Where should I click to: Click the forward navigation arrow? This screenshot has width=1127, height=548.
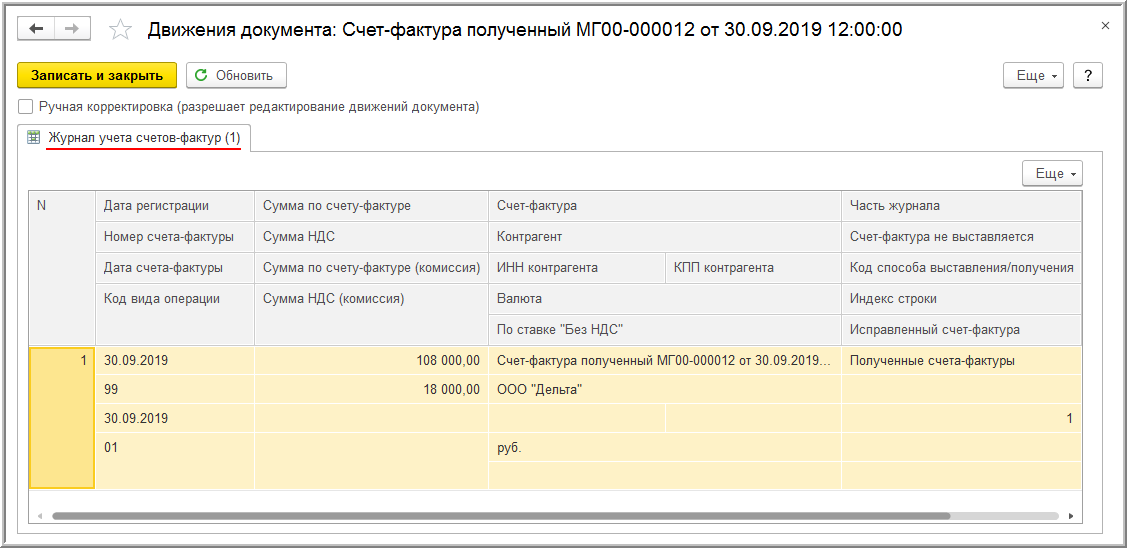(x=71, y=29)
